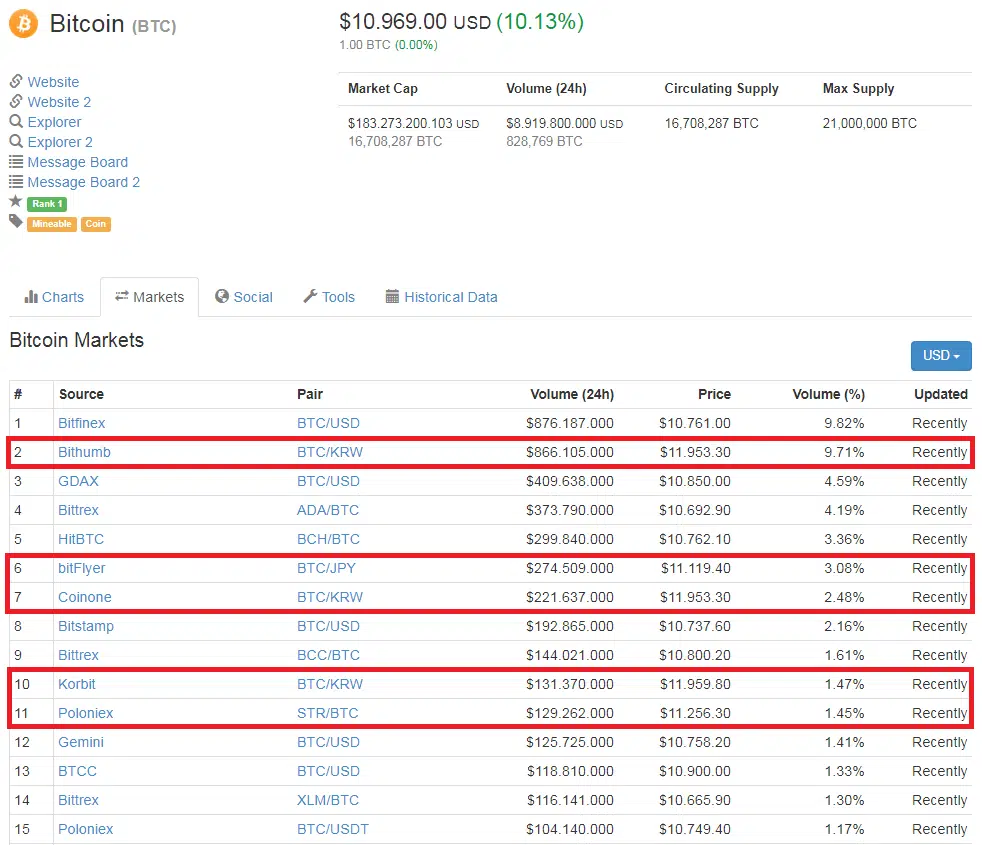Viewport: 982px width, 845px height.
Task: Click the 9.71% volume share for Bithumb
Action: (x=844, y=452)
